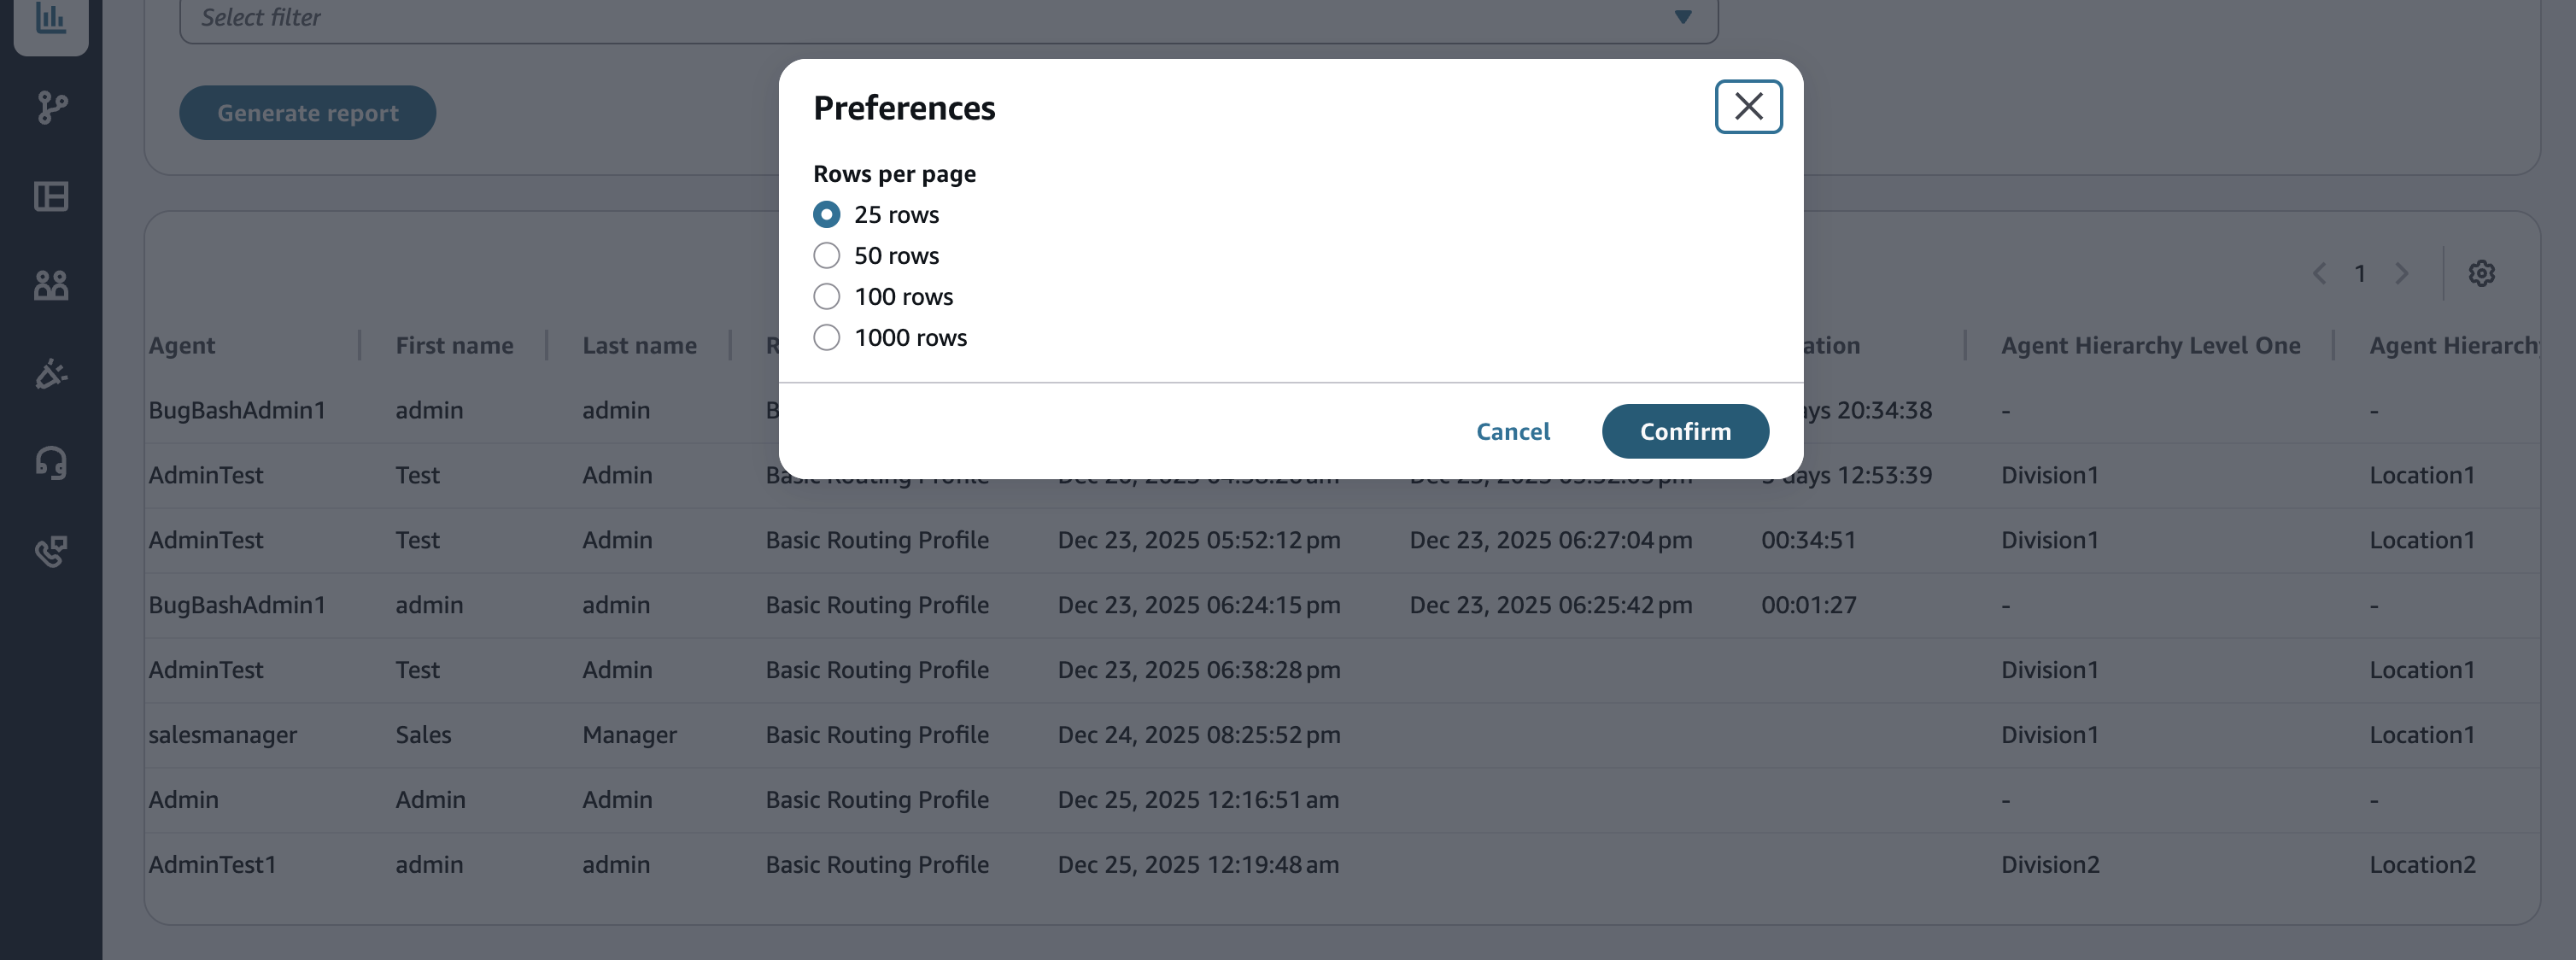This screenshot has width=2576, height=960.
Task: Click the dashboard layout sidebar icon
Action: 51,196
